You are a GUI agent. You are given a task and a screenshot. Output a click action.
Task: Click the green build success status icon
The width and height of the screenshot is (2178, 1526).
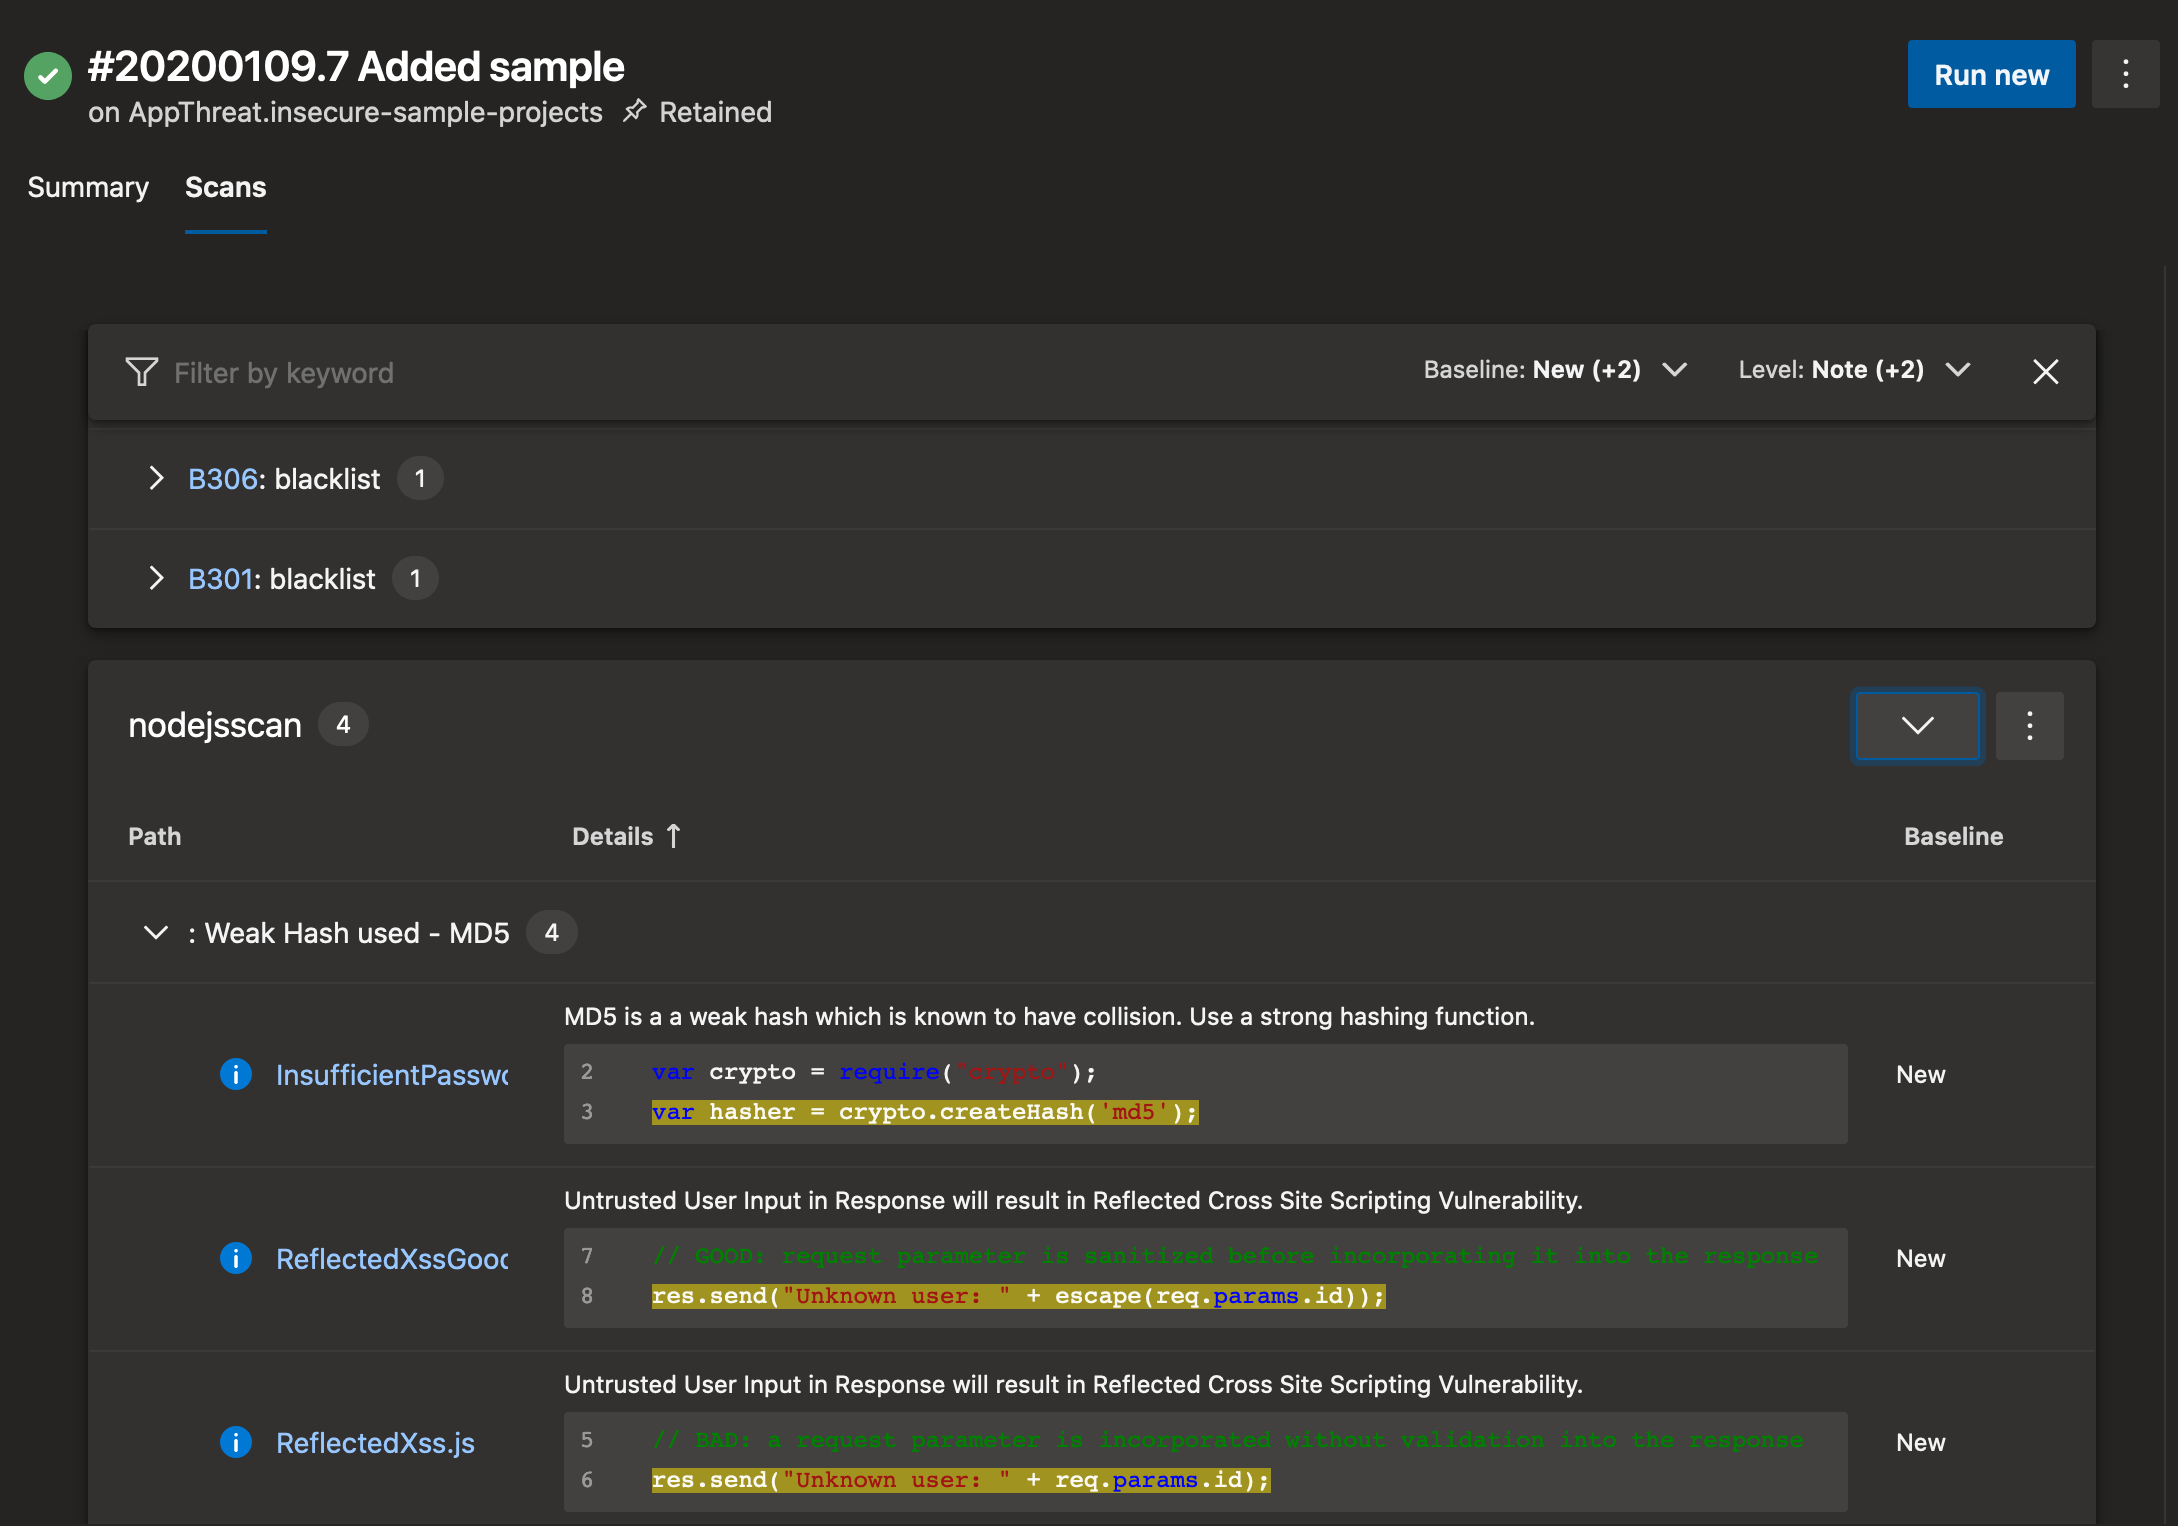[x=48, y=76]
